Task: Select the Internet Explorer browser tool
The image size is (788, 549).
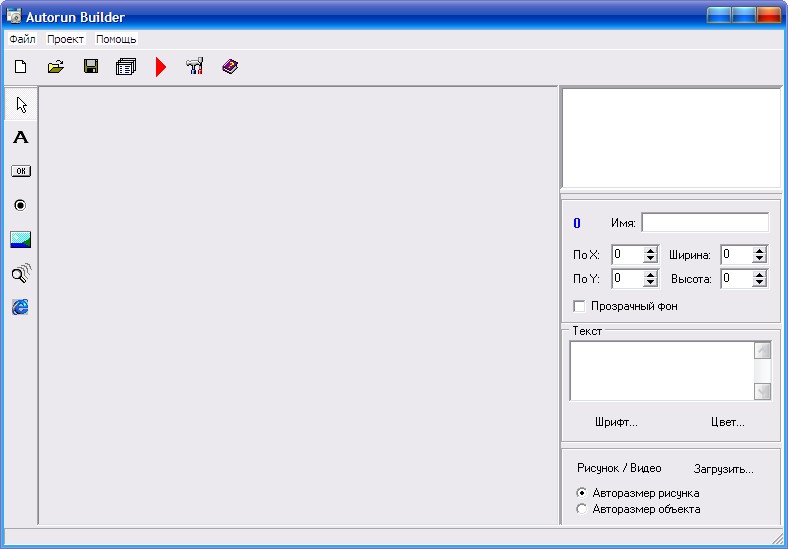Action: [20, 307]
